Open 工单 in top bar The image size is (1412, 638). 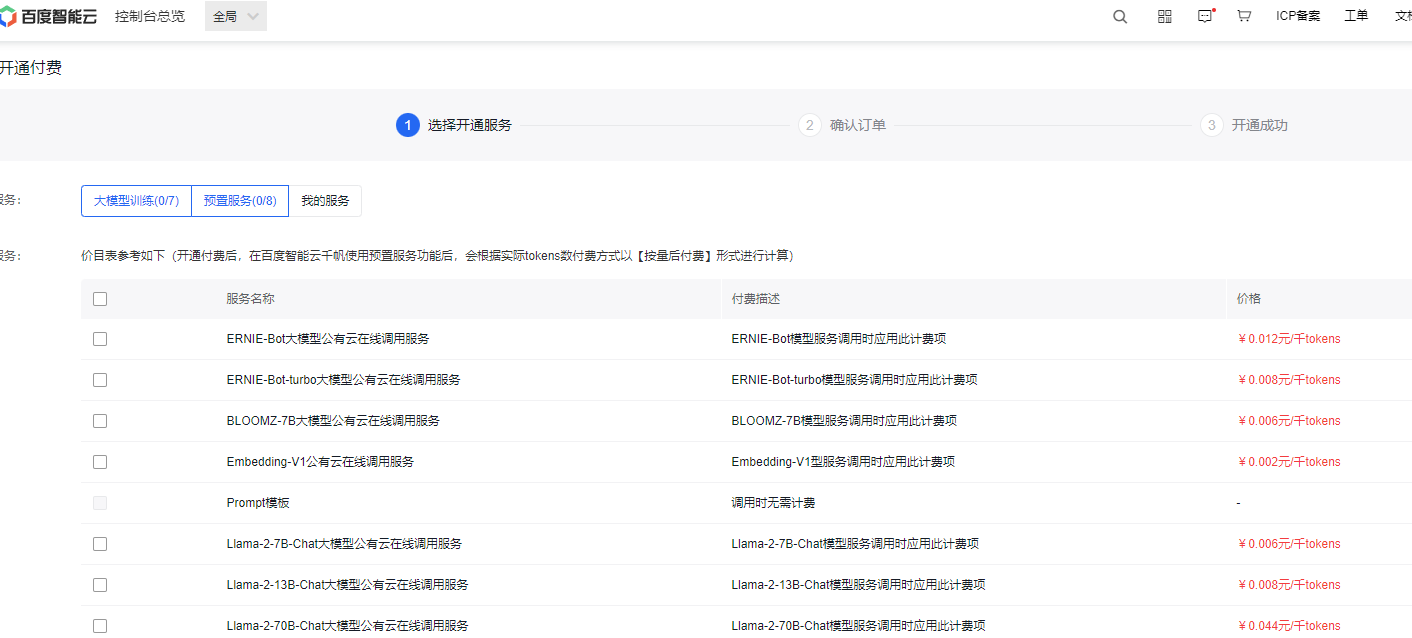pyautogui.click(x=1356, y=16)
